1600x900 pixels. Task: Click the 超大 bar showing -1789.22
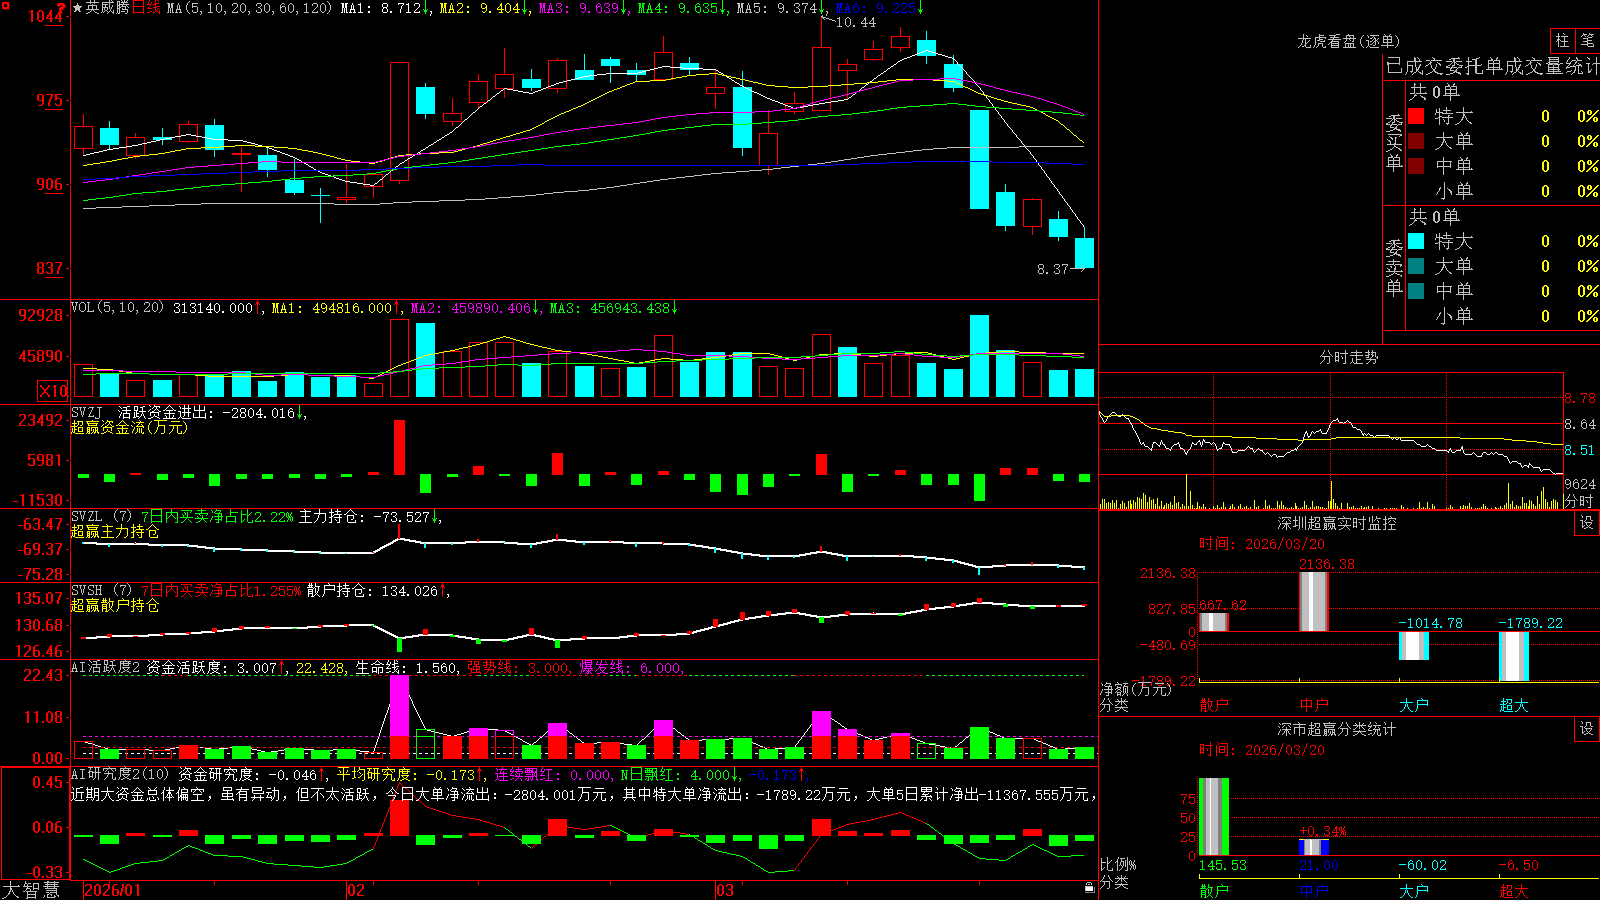(1514, 656)
